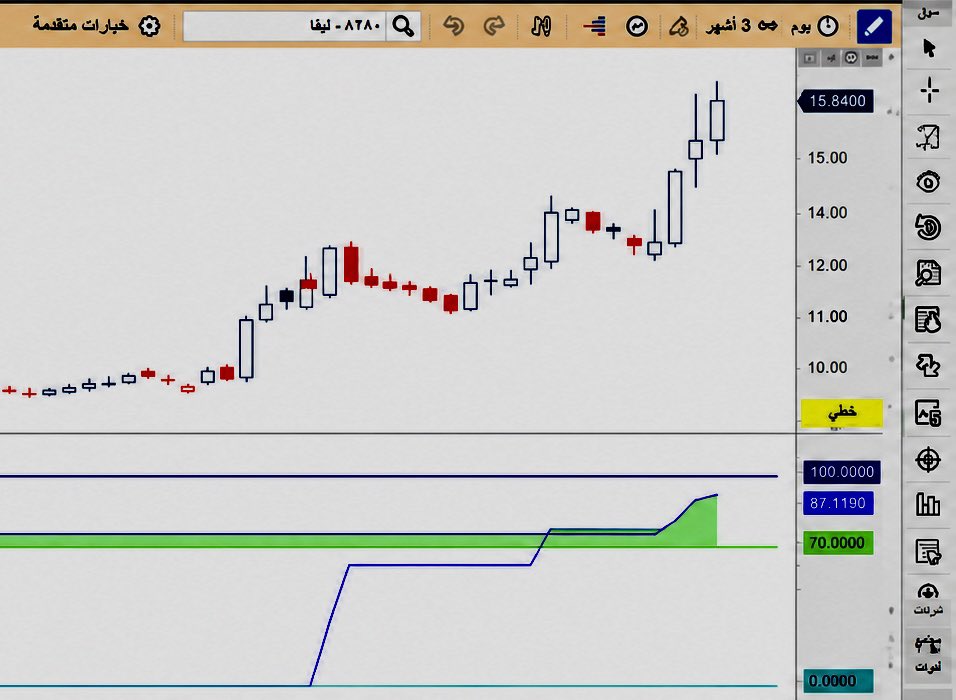
Task: Click the second small icon above price axis
Action: click(x=830, y=58)
